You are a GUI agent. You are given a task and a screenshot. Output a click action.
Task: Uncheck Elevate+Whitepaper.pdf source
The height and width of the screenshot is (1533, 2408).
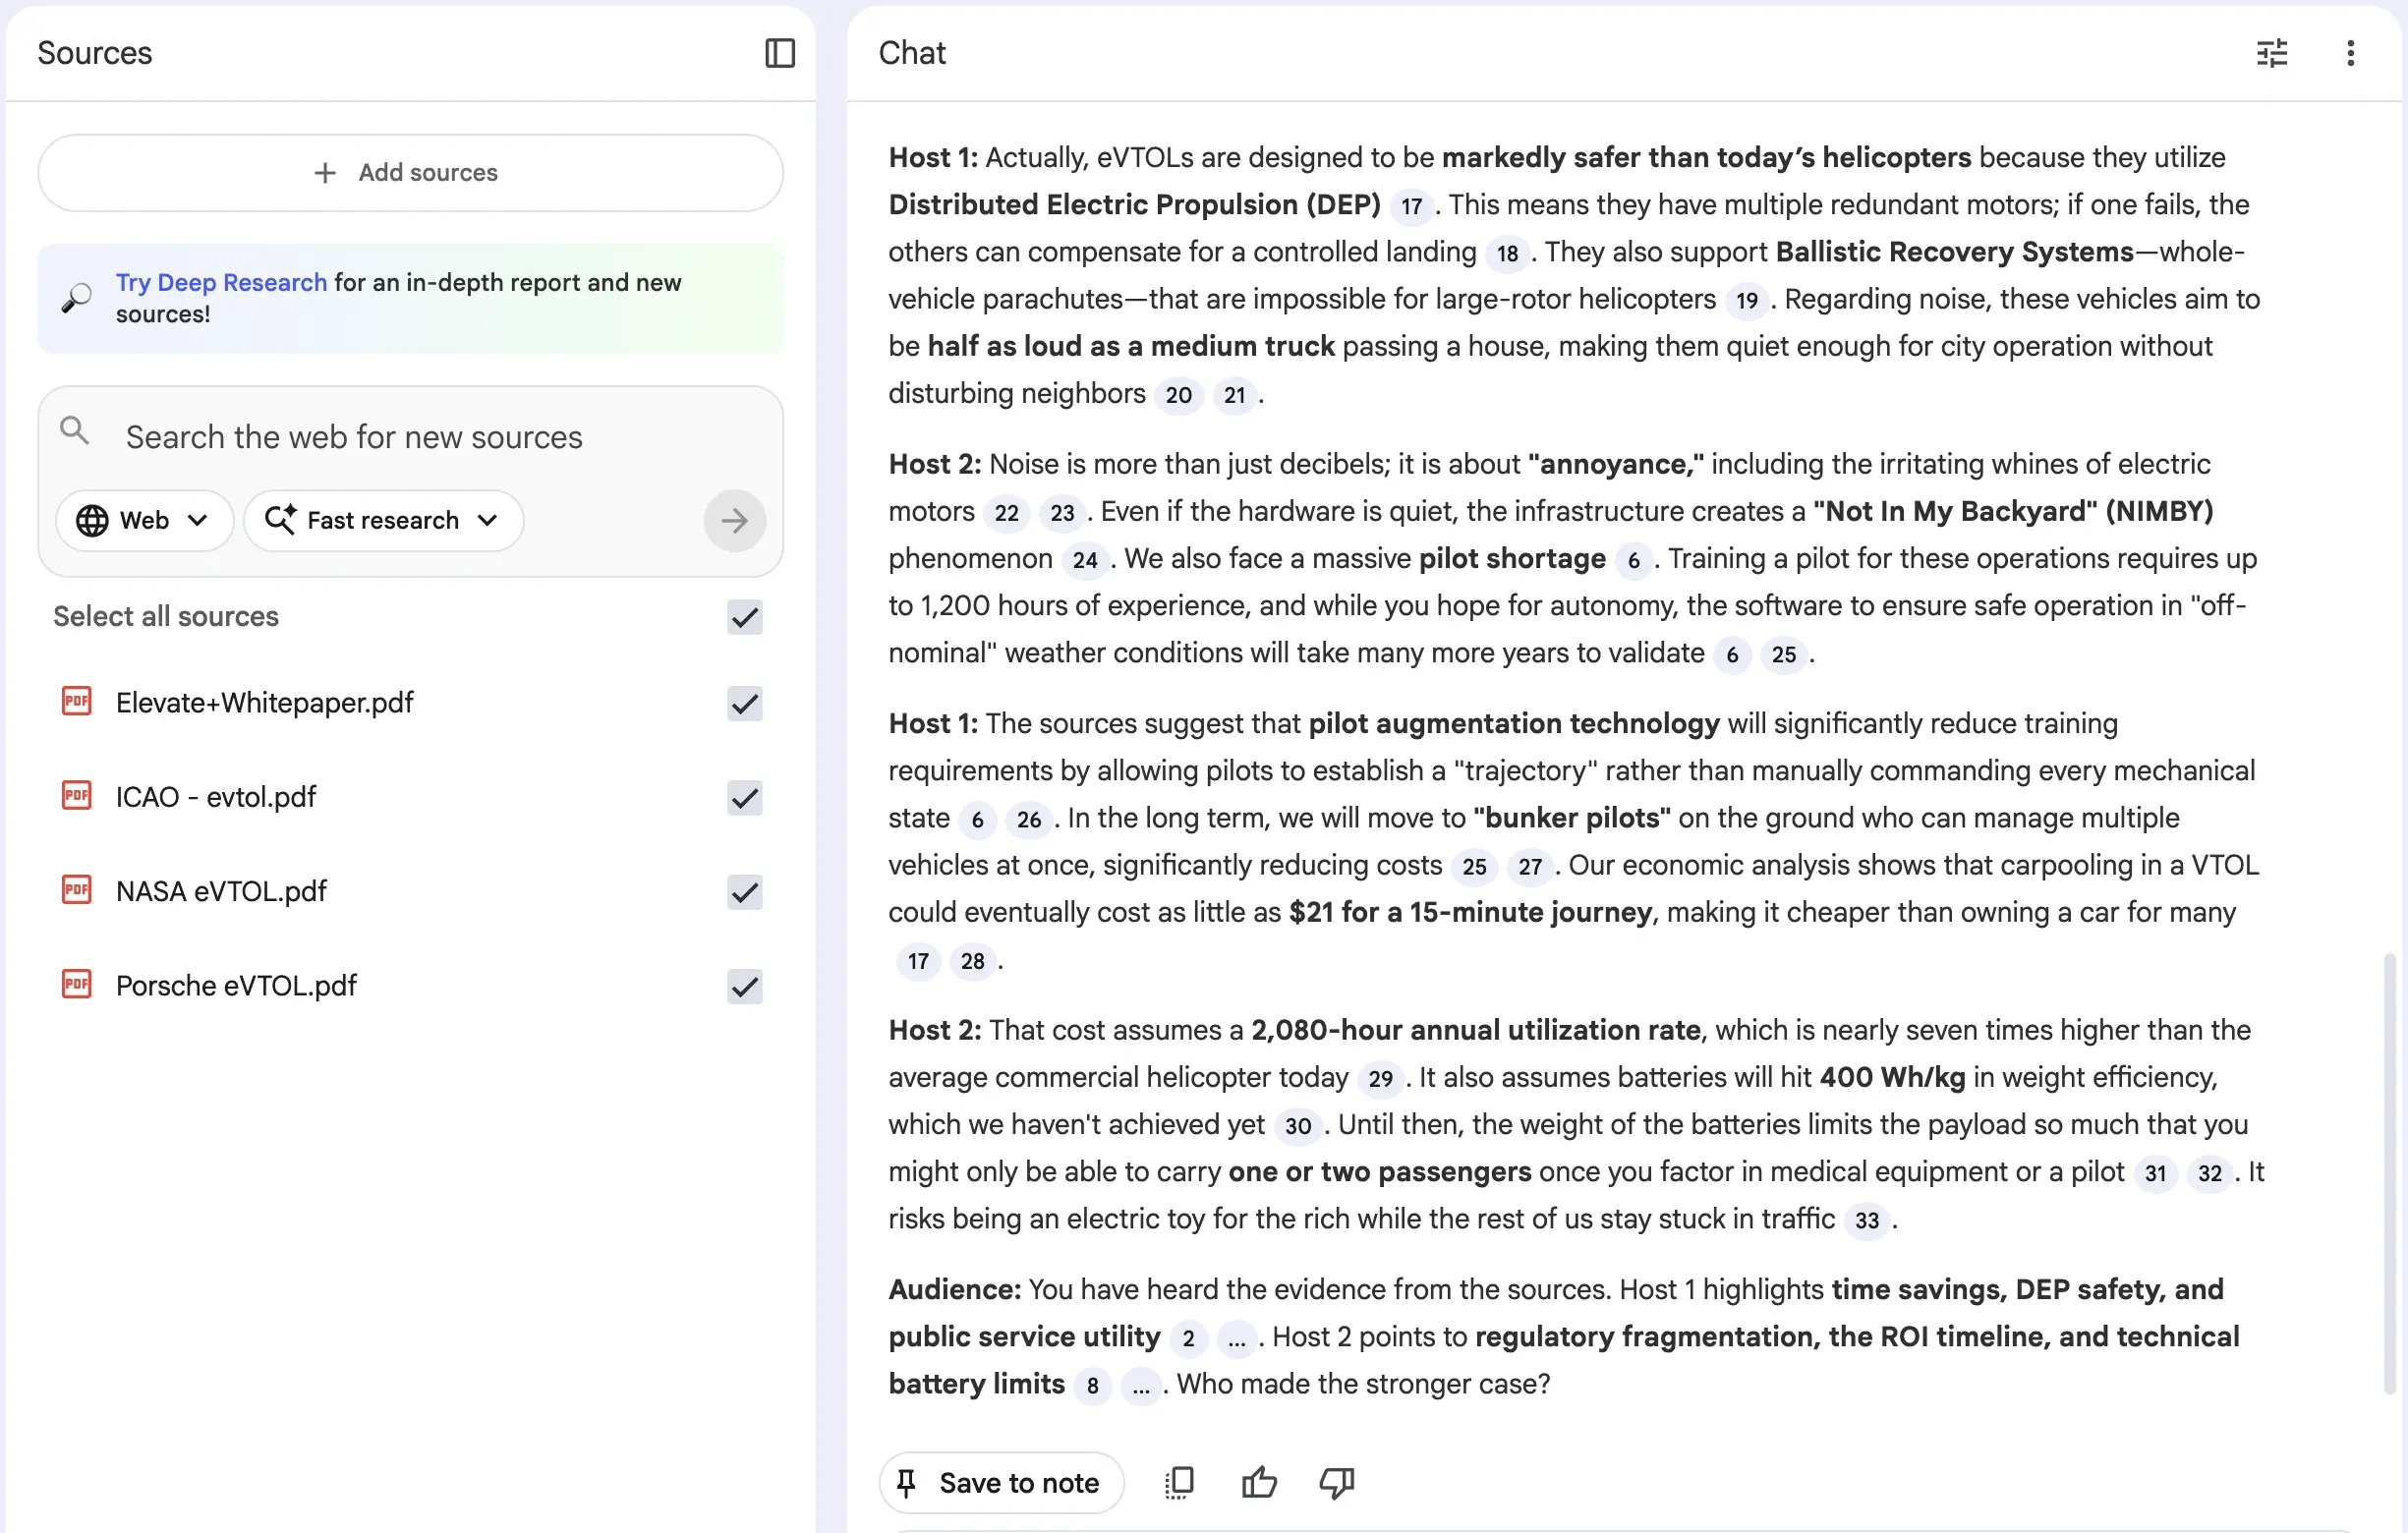[x=744, y=703]
